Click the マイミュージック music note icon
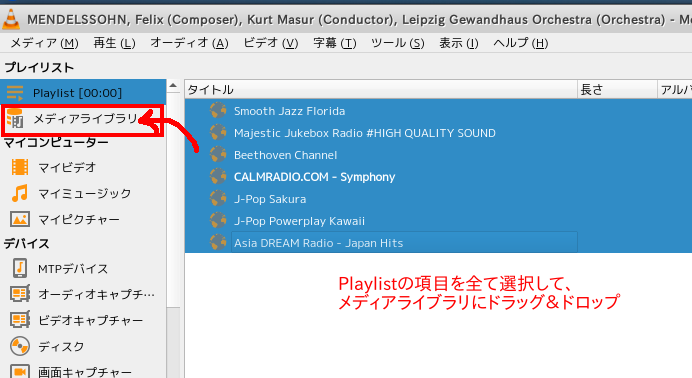Viewport: 692px width, 378px height. coord(20,193)
